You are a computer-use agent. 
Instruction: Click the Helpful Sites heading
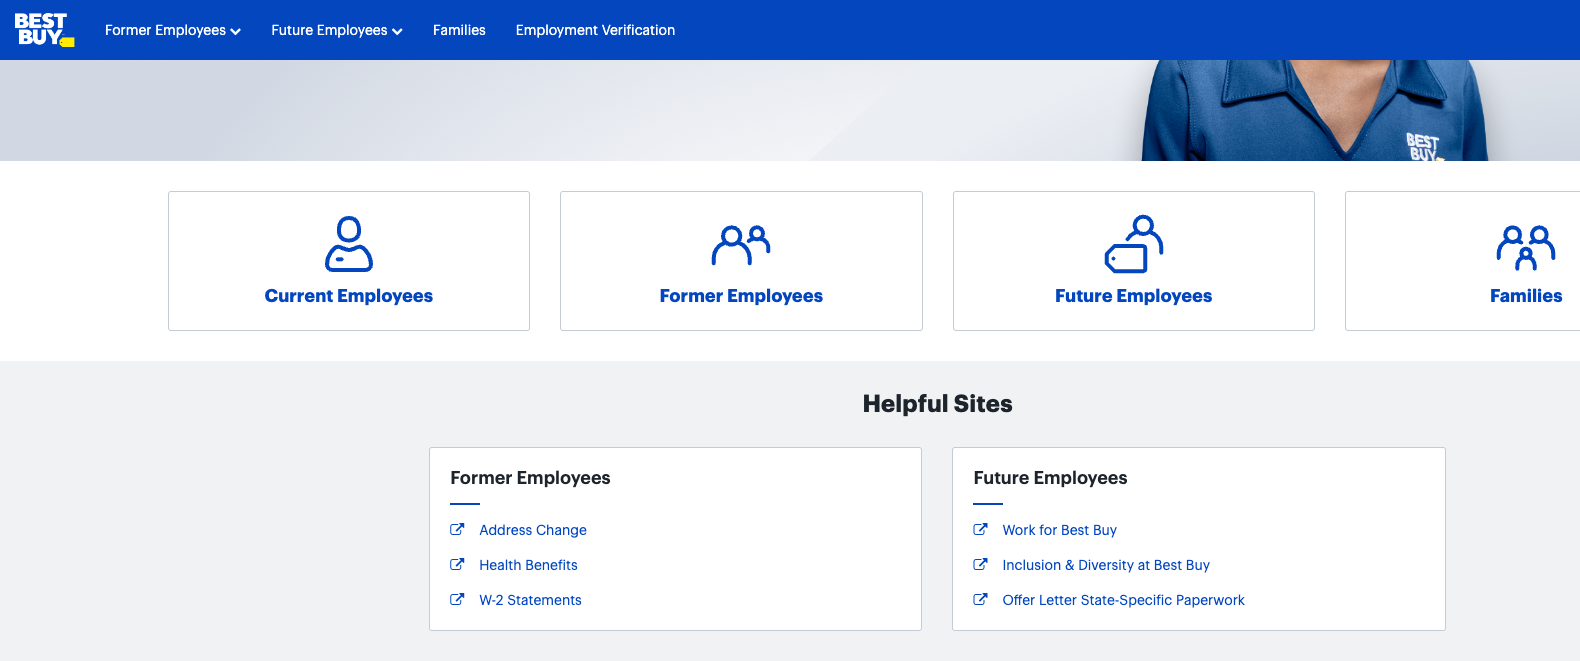938,404
